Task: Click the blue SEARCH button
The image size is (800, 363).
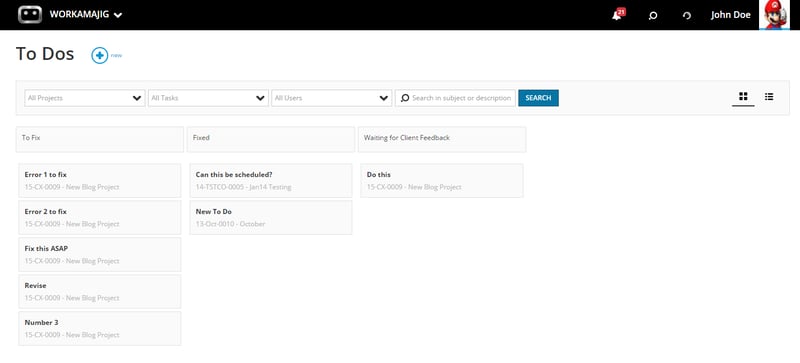Action: coord(538,98)
